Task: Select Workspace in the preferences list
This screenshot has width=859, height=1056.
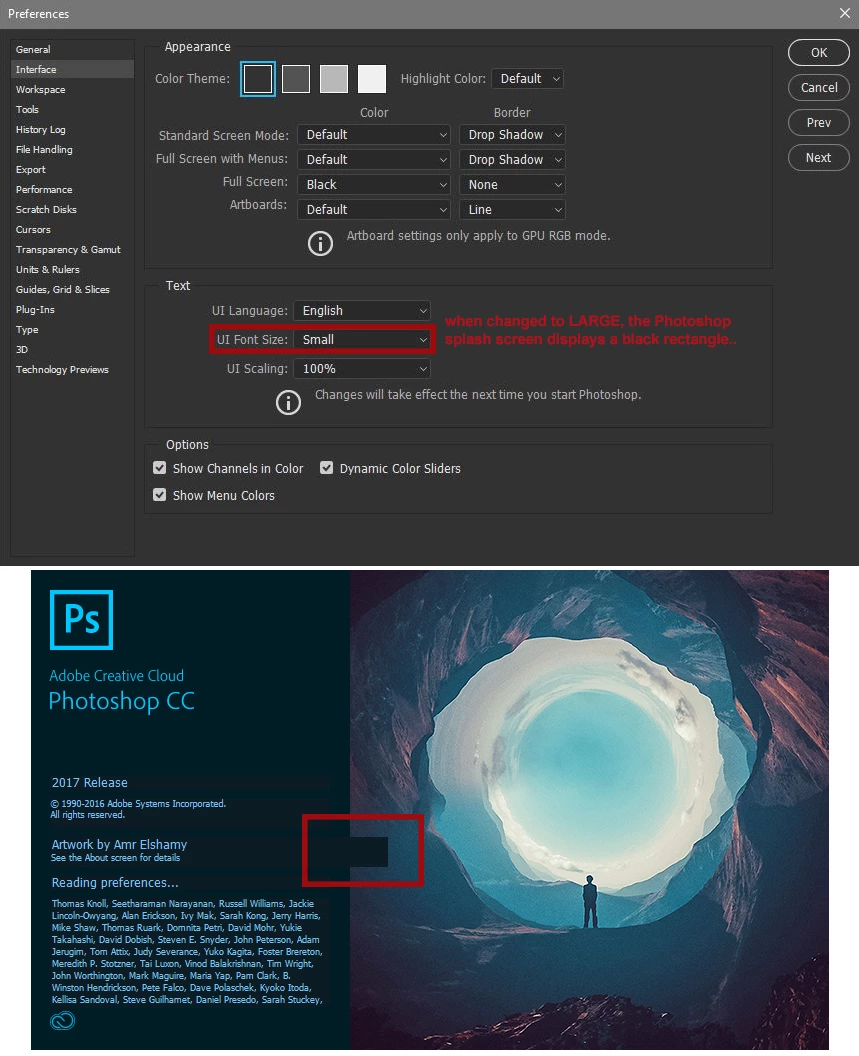Action: [x=72, y=90]
